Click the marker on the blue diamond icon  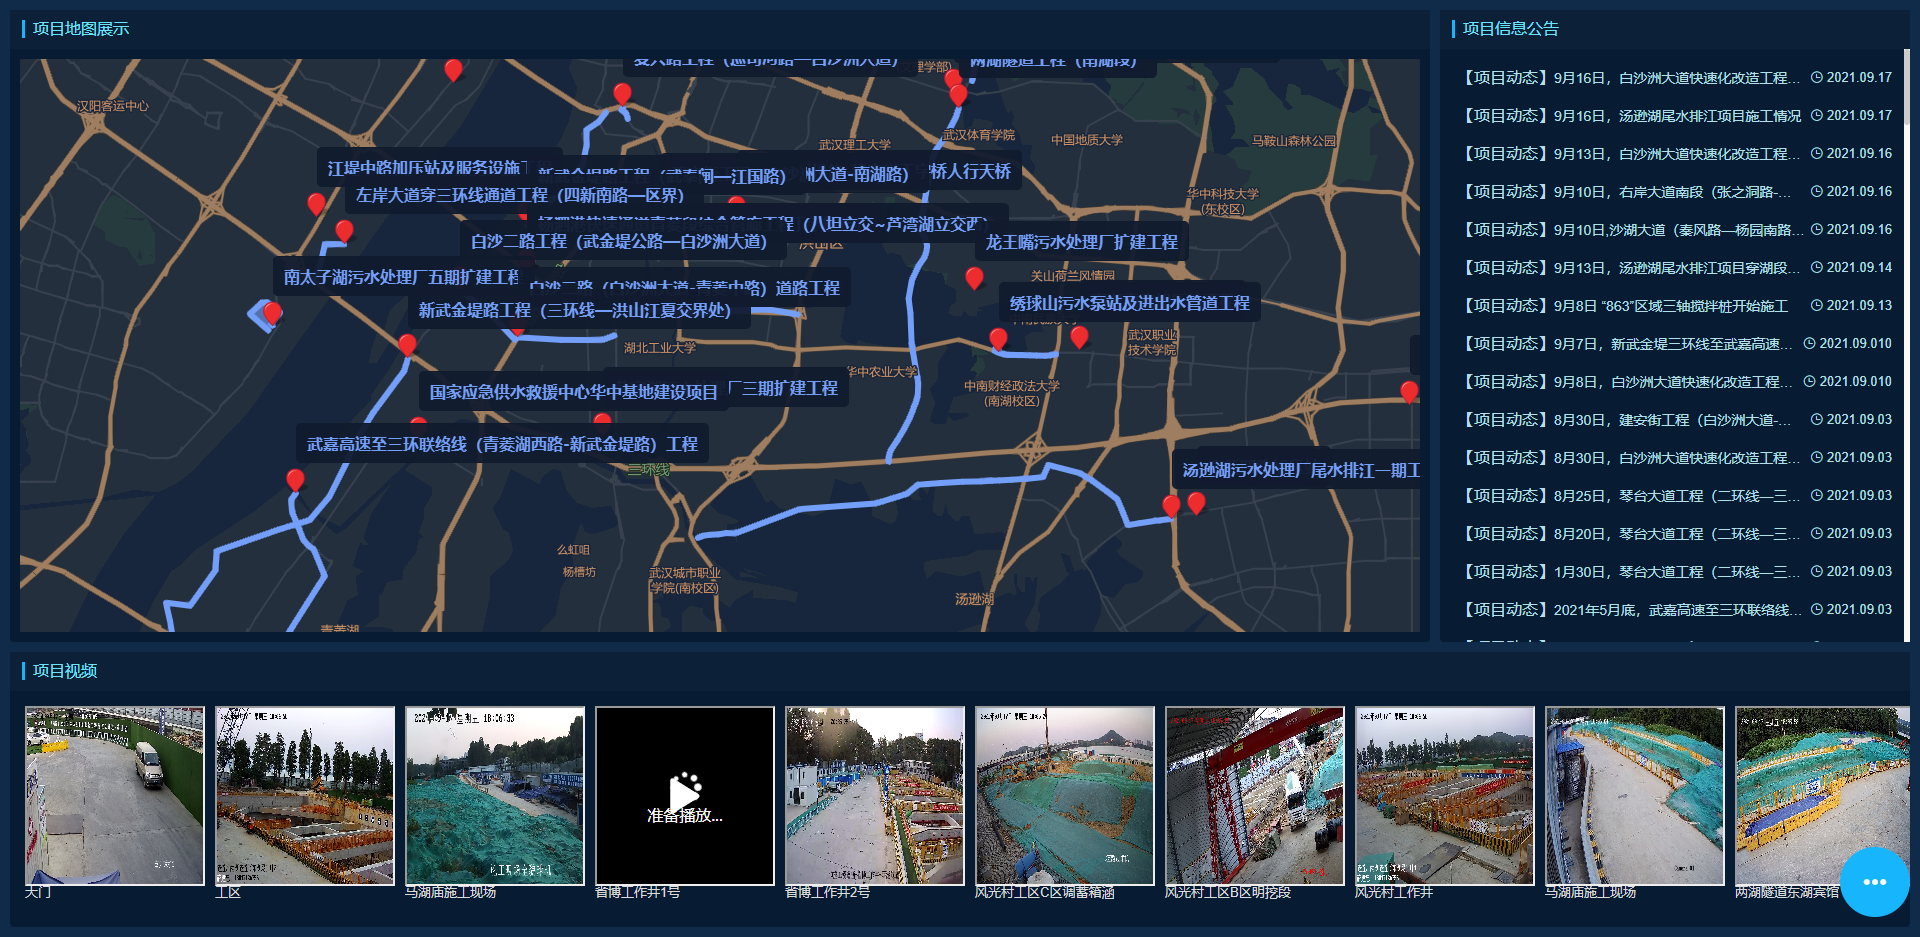[x=271, y=313]
